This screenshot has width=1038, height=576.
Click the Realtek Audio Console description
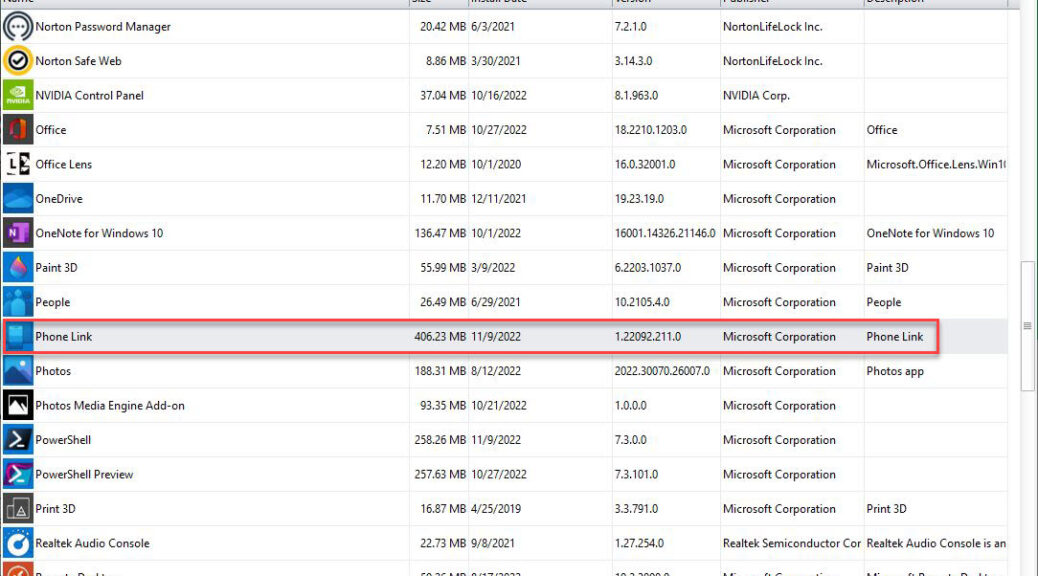[936, 543]
